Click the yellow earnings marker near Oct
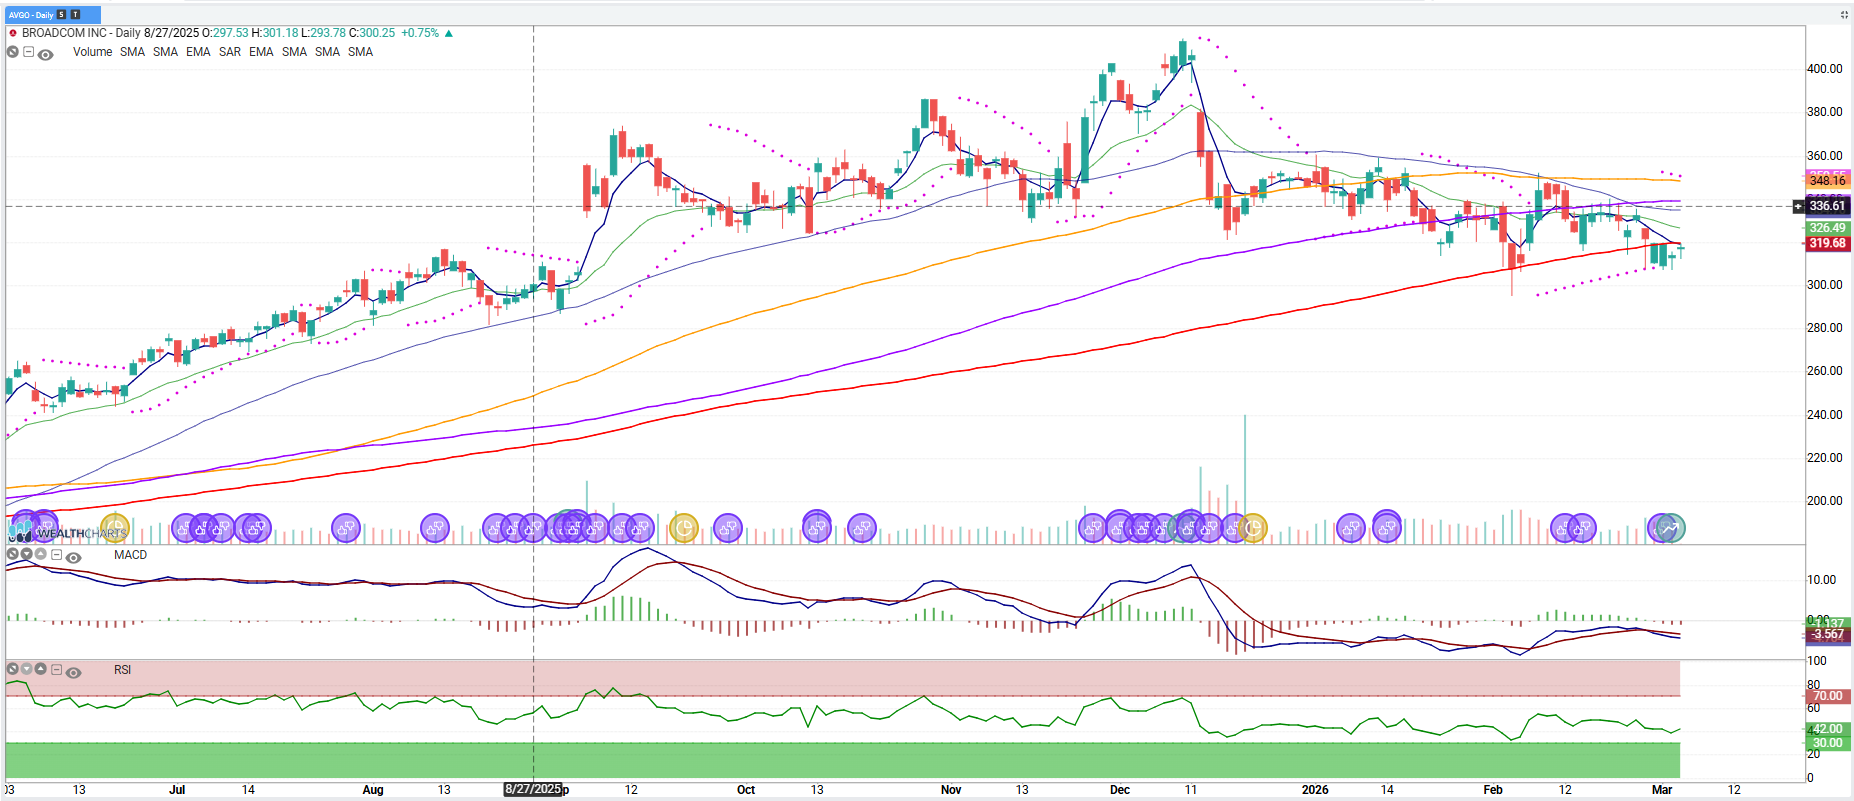Image resolution: width=1854 pixels, height=801 pixels. 684,527
